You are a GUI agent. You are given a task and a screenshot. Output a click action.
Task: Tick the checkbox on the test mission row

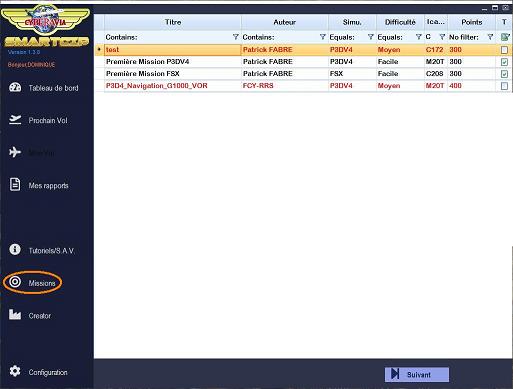tap(504, 50)
